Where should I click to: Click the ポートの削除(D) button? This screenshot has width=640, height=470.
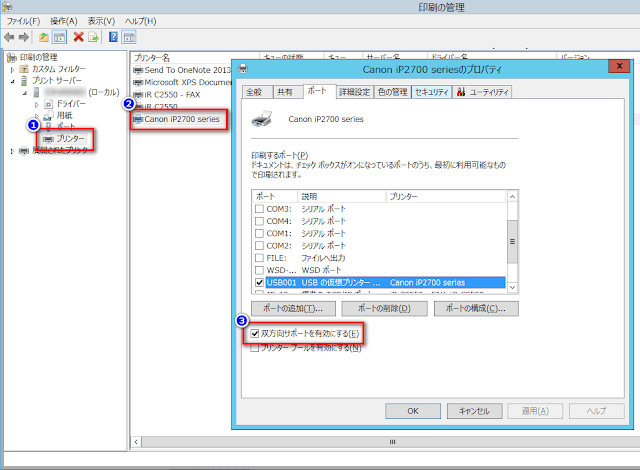click(x=384, y=308)
